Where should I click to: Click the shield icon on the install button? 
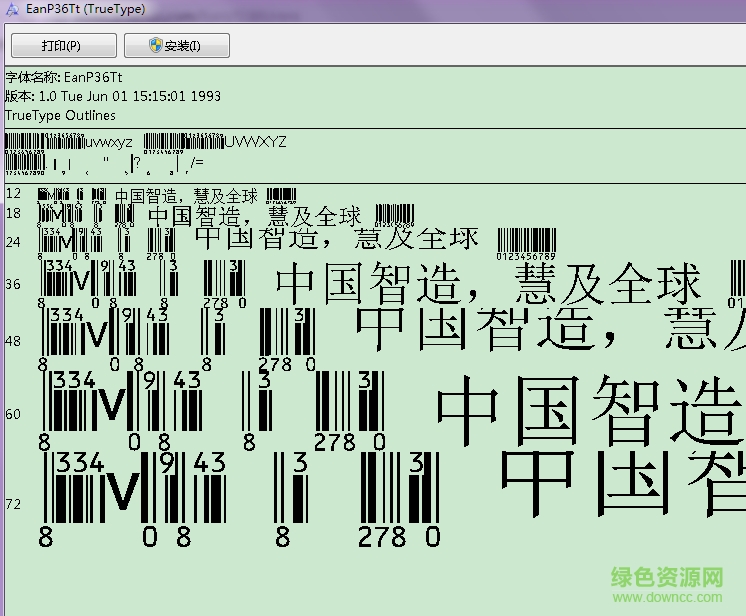tap(156, 45)
